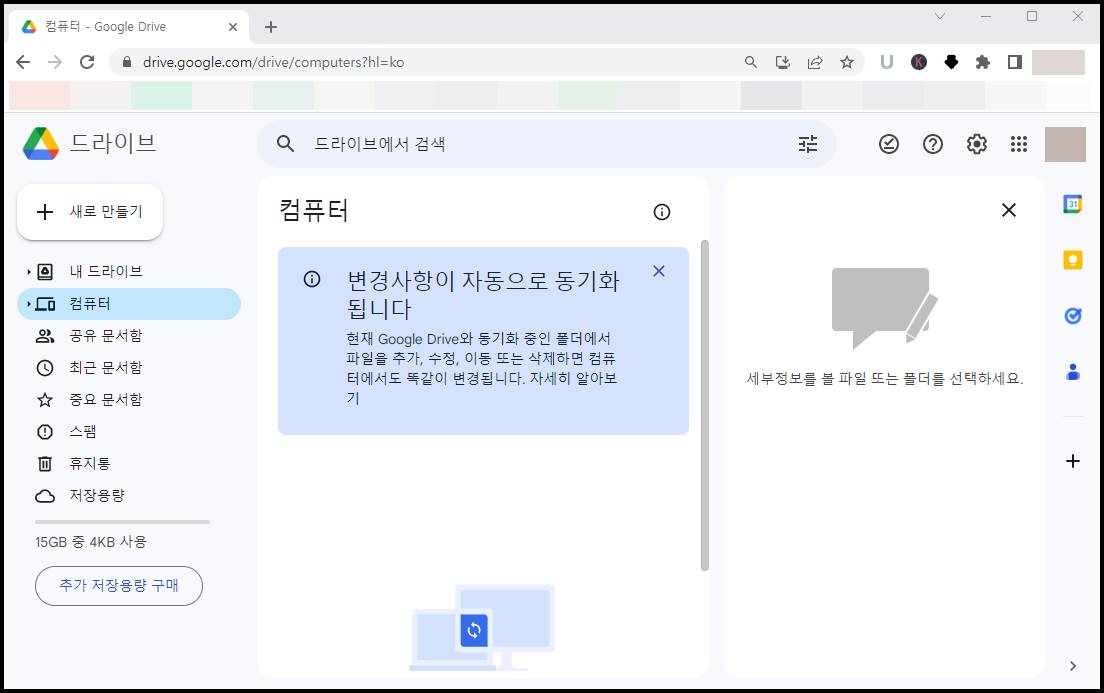Click the main content vertical scrollbar
1104x693 pixels.
click(x=705, y=406)
